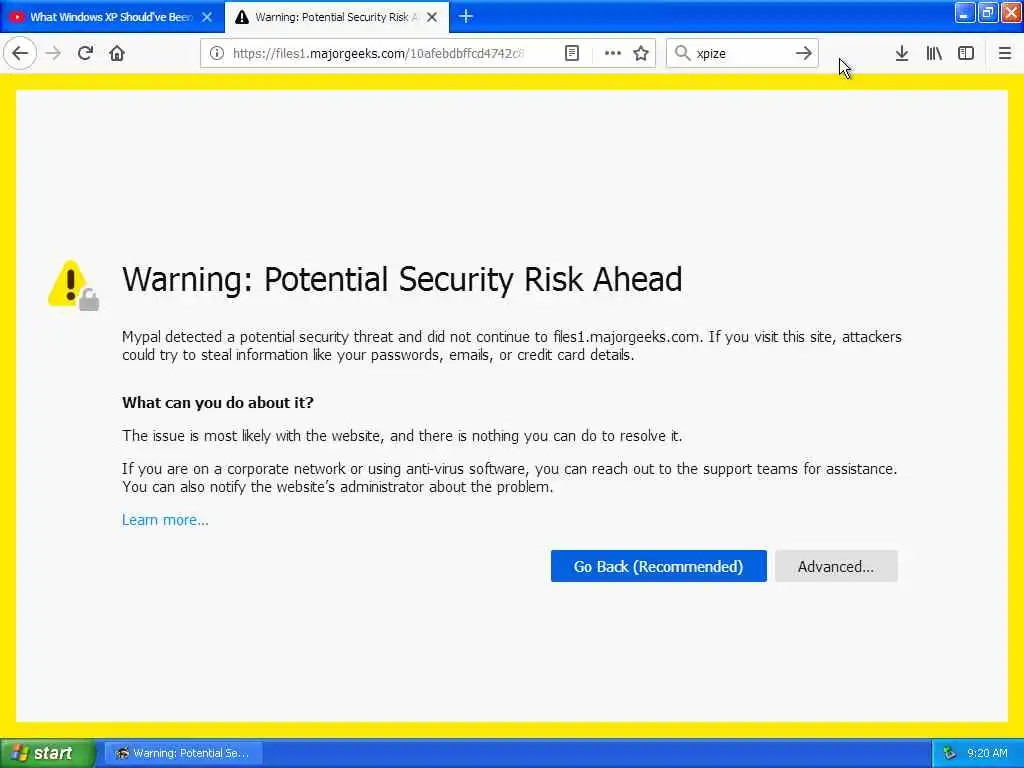Click the forward navigation arrow
Image resolution: width=1024 pixels, height=768 pixels.
click(53, 54)
